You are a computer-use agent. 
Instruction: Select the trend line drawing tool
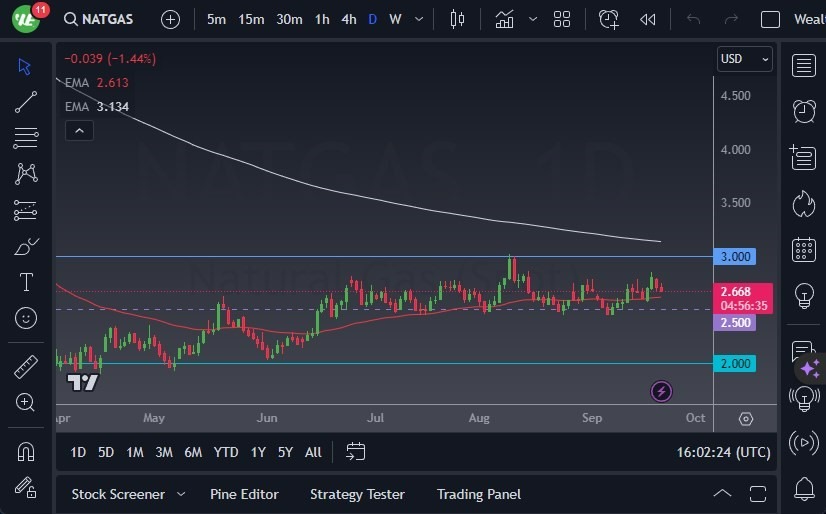(x=26, y=102)
